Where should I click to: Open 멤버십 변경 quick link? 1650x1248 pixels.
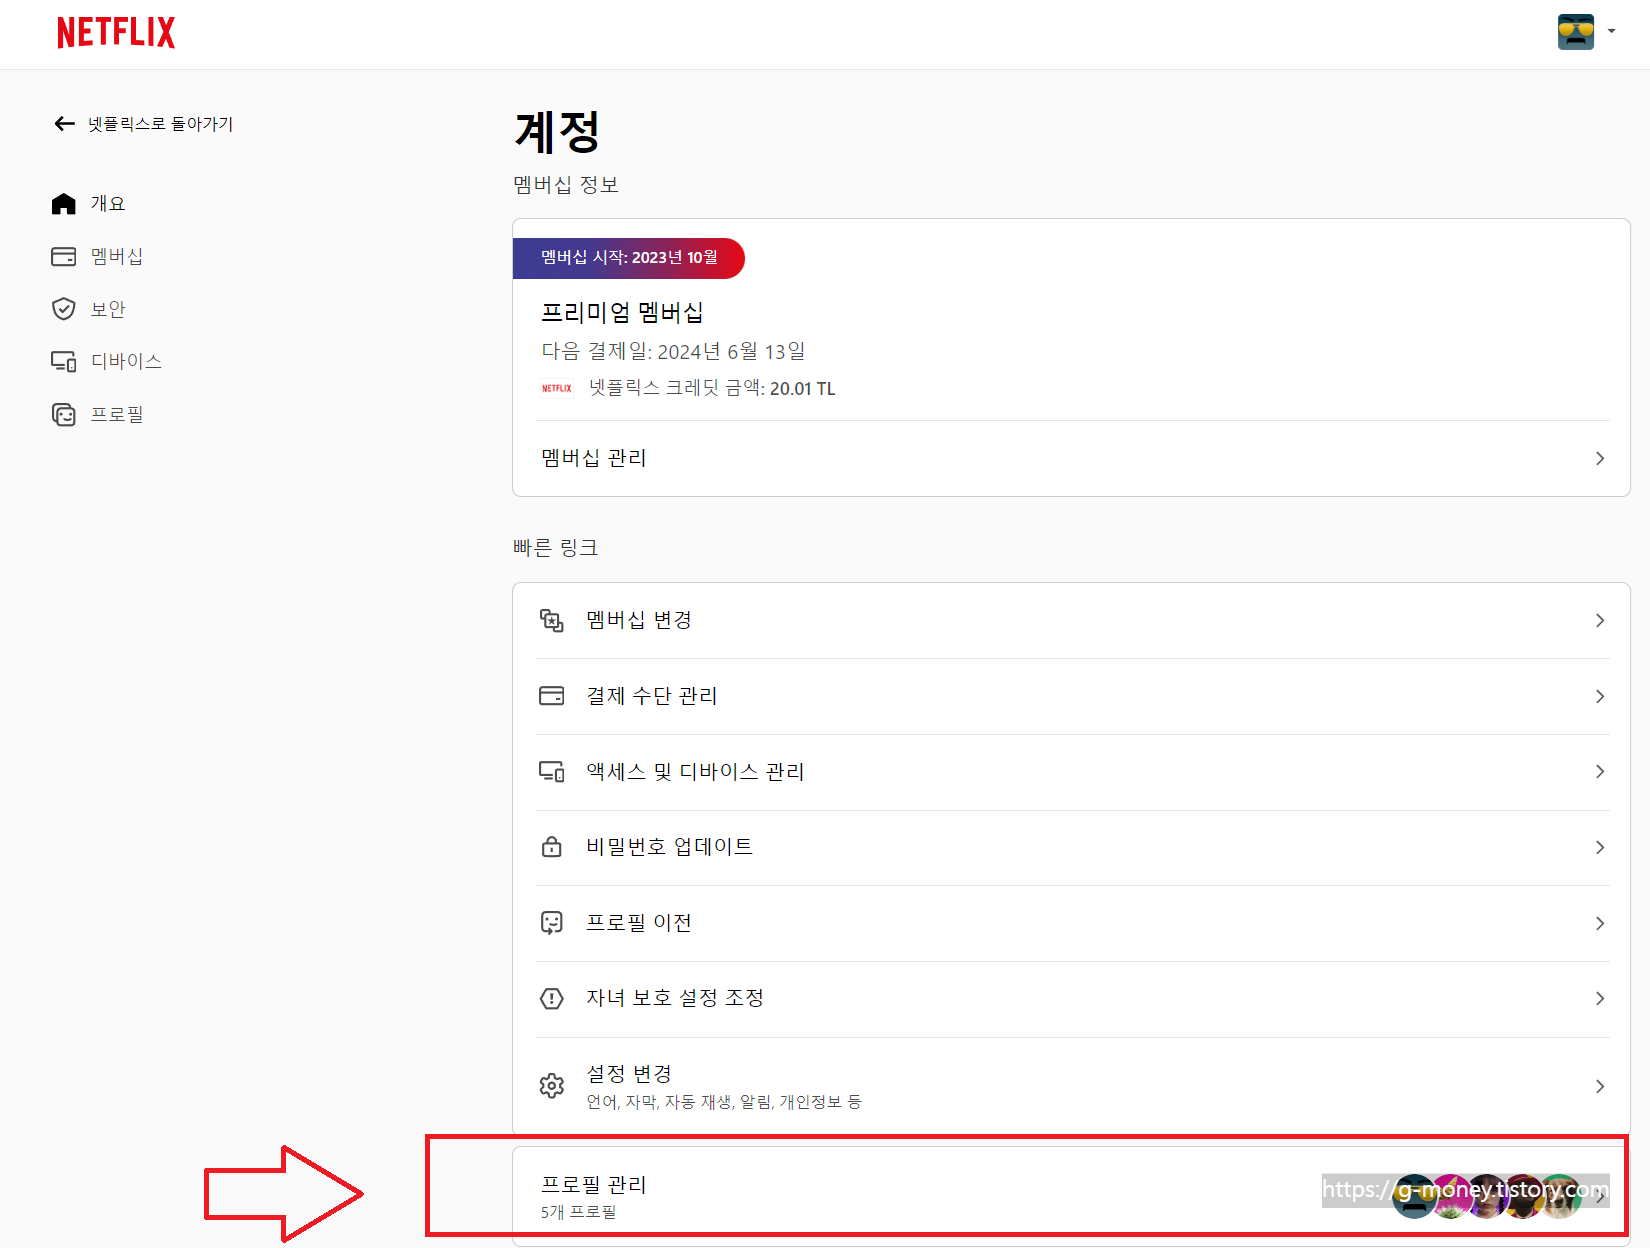1071,620
